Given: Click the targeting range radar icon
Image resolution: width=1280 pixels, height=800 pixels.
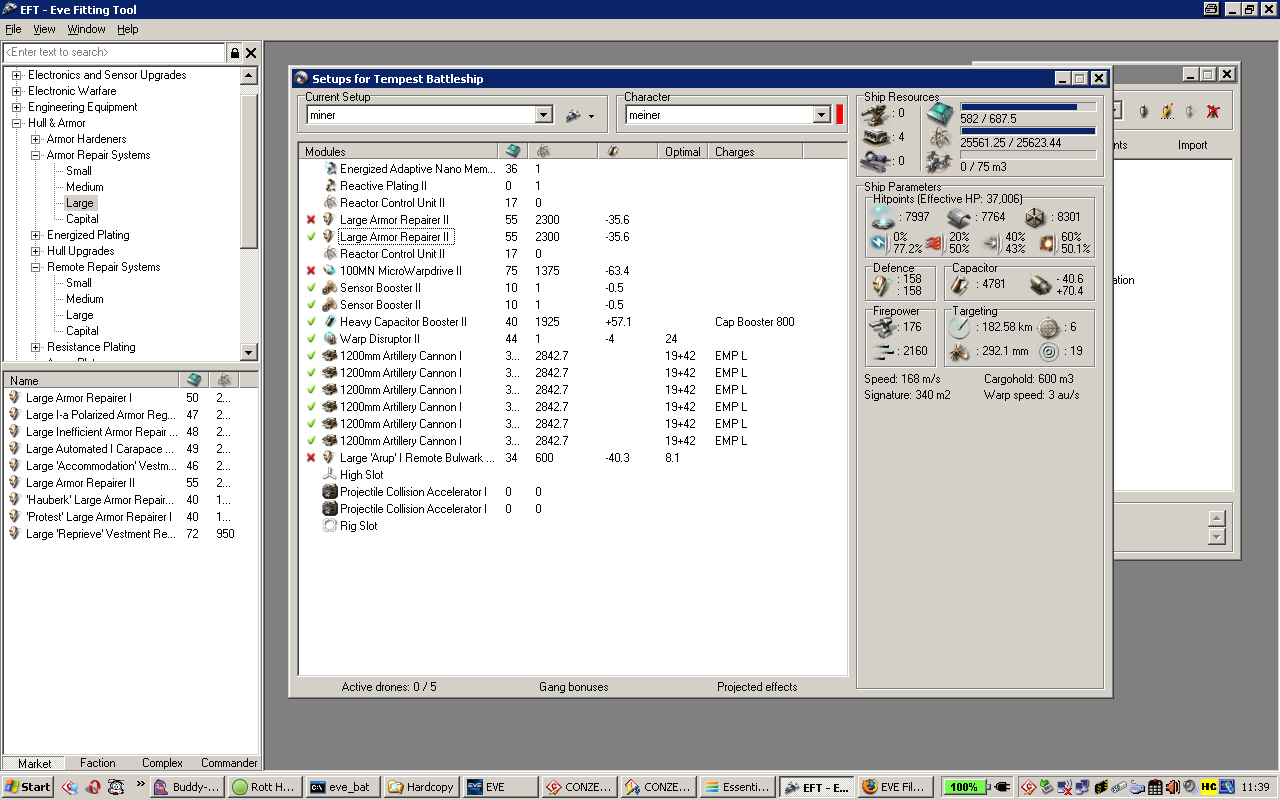Looking at the screenshot, I should pyautogui.click(x=960, y=327).
